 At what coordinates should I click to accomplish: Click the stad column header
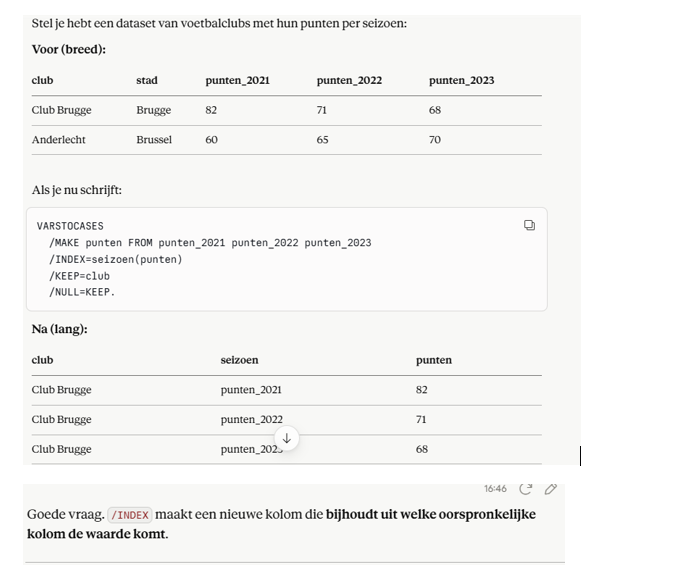[x=147, y=80]
